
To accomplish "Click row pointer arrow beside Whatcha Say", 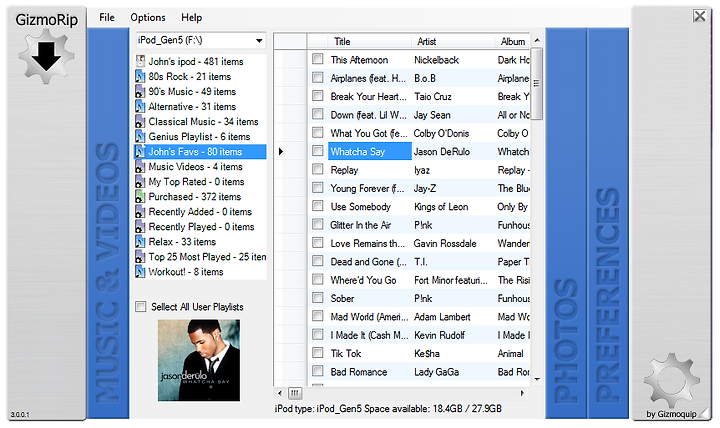I will 281,151.
